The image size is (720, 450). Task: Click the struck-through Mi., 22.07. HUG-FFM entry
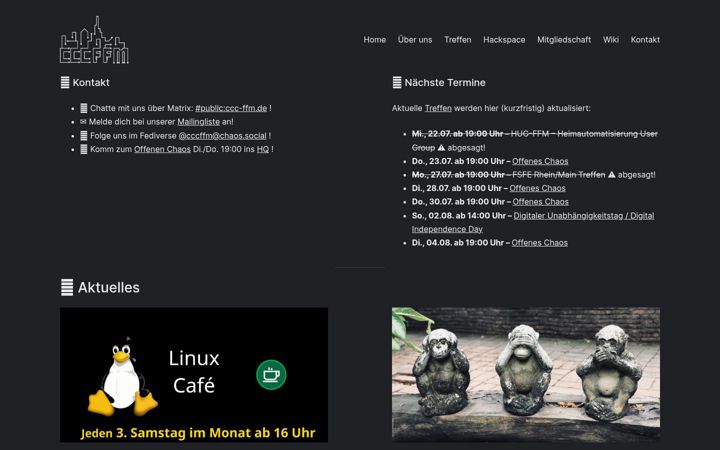tap(534, 141)
